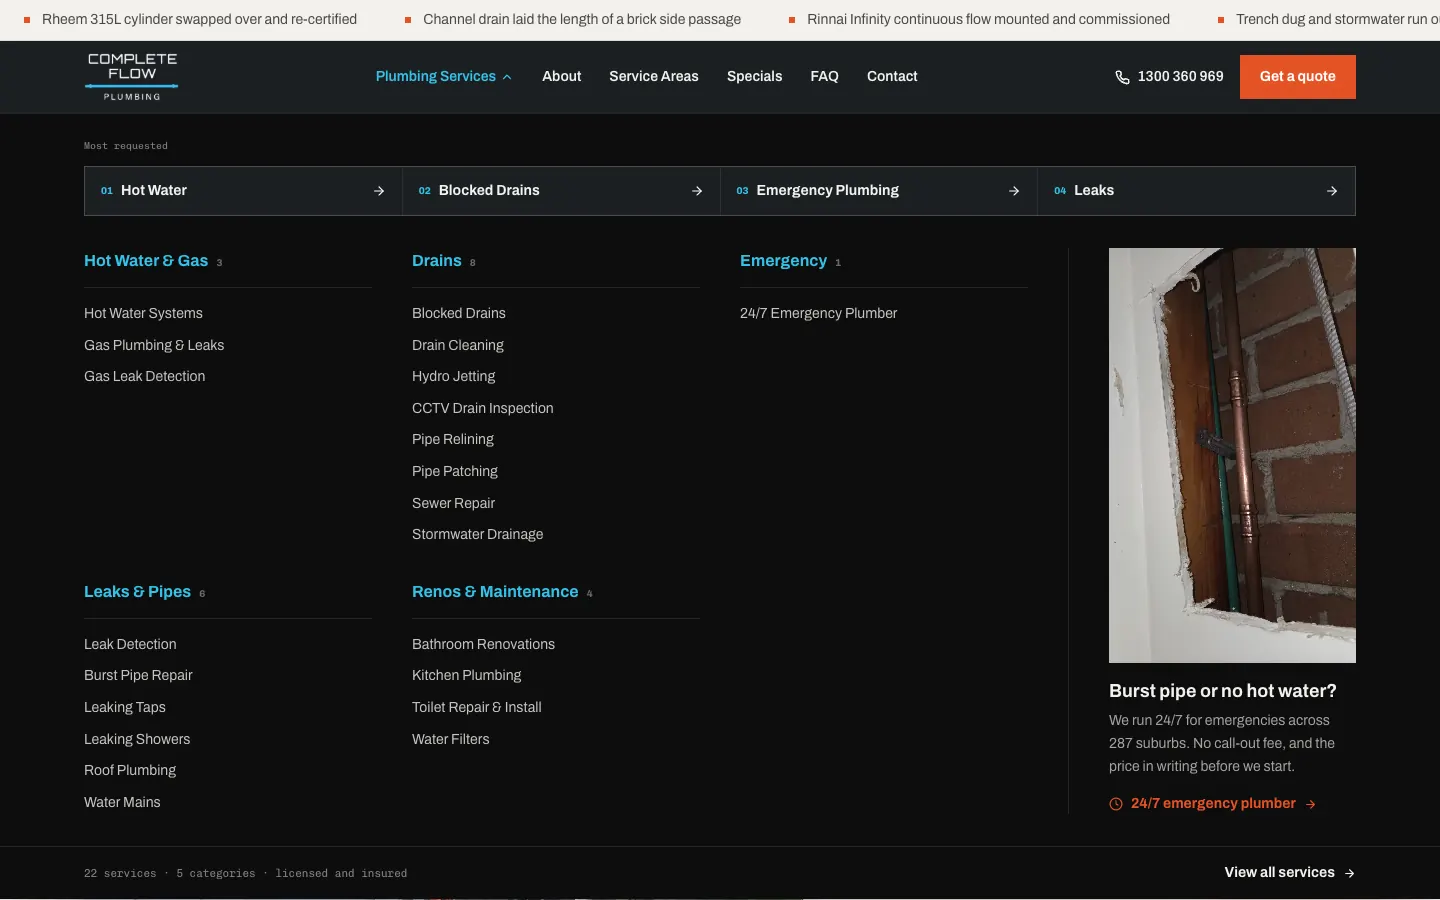The height and width of the screenshot is (900, 1440).
Task: Open the Specials menu item
Action: pos(754,76)
